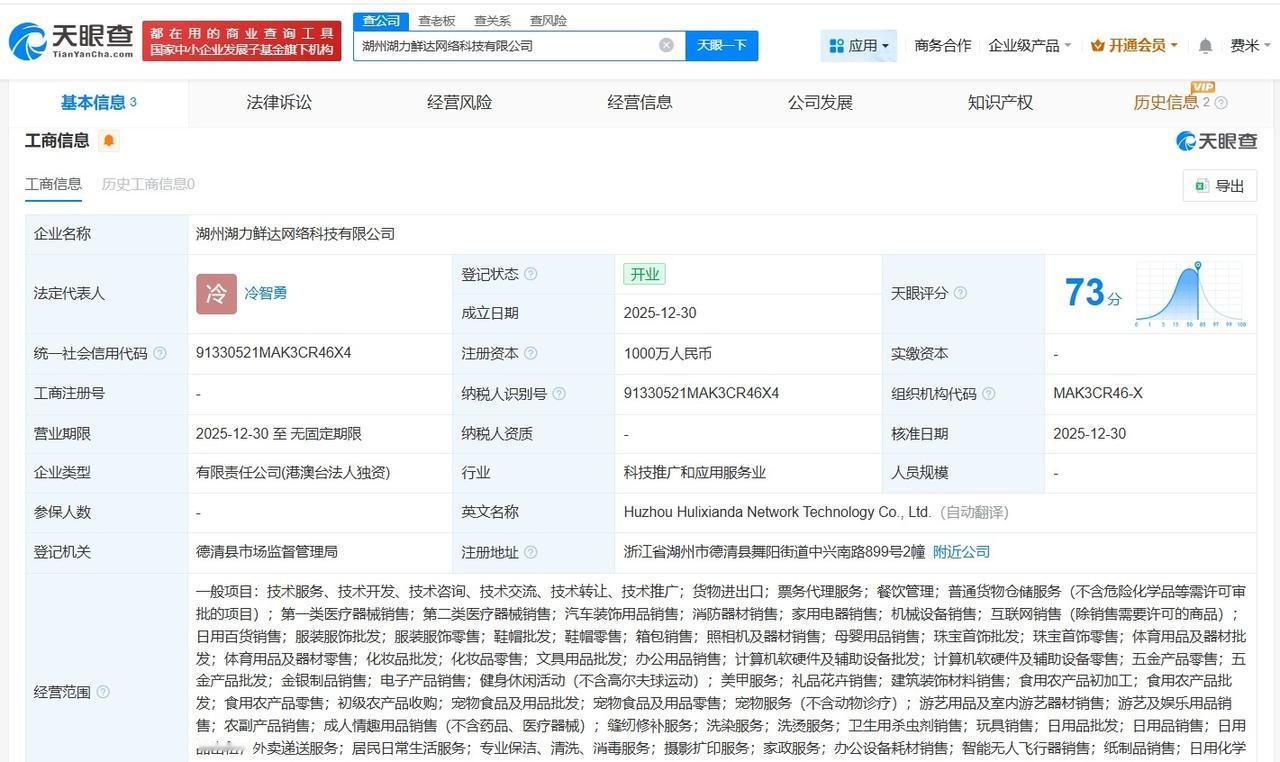Open the 导出 export to Excel
This screenshot has height=762, width=1280.
1218,186
